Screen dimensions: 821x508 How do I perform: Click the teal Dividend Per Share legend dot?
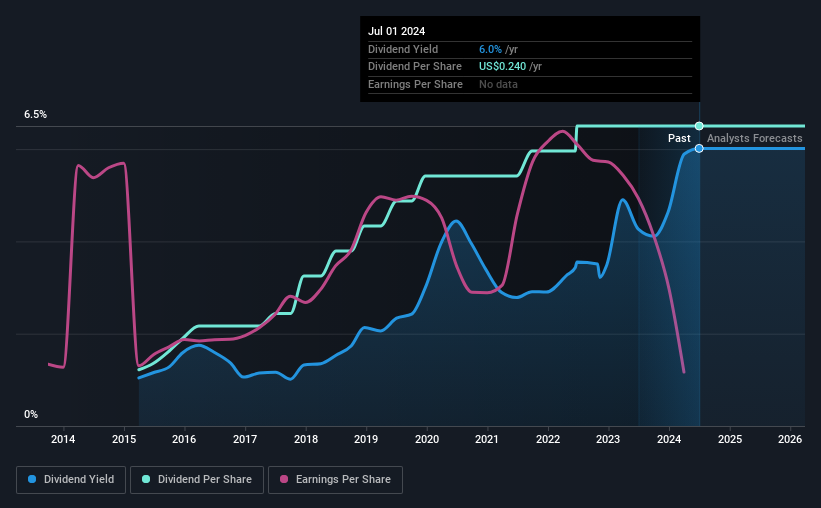tap(146, 479)
